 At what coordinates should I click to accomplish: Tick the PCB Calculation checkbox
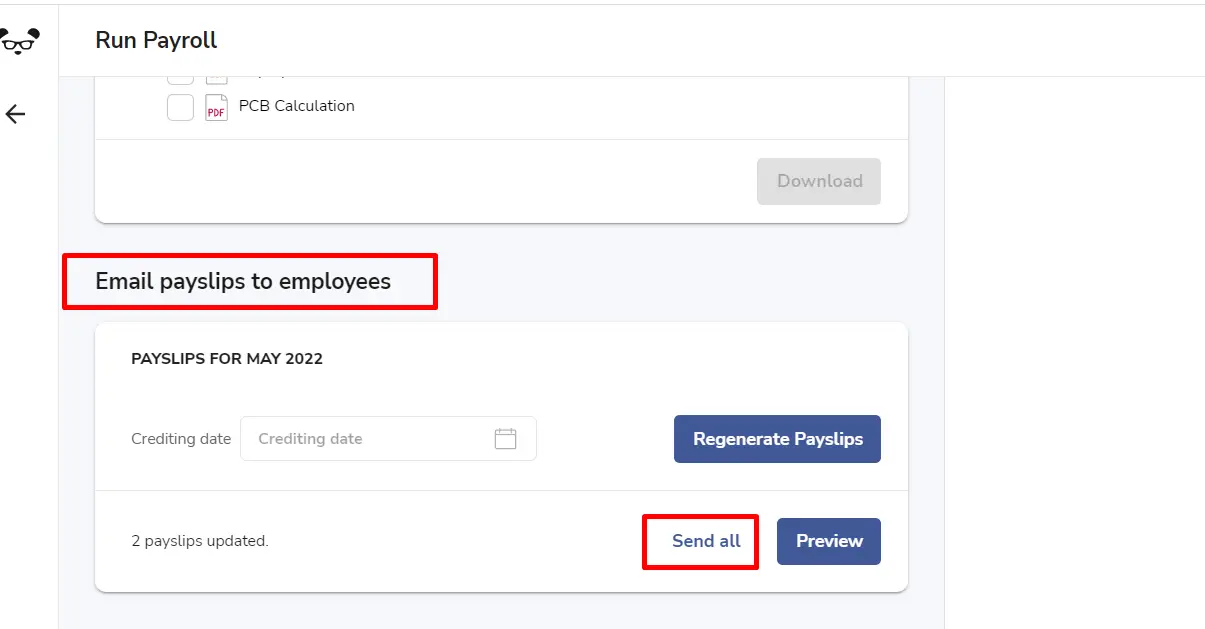180,107
